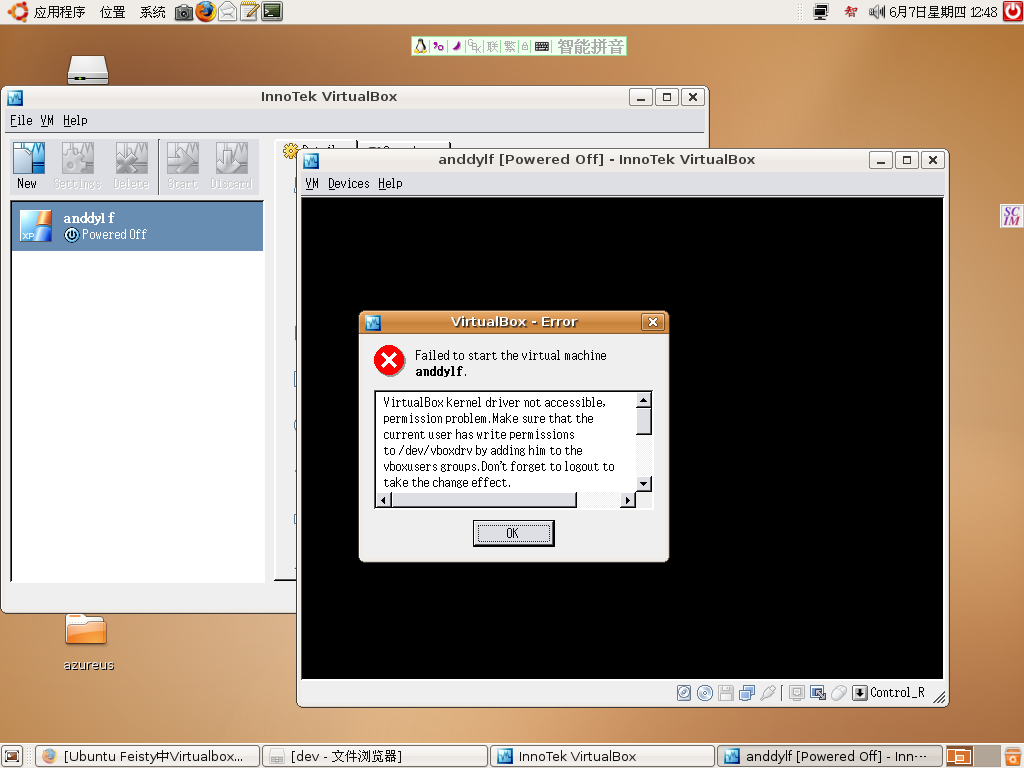
Task: Open the Help menu in the anddylf window
Action: (x=391, y=184)
